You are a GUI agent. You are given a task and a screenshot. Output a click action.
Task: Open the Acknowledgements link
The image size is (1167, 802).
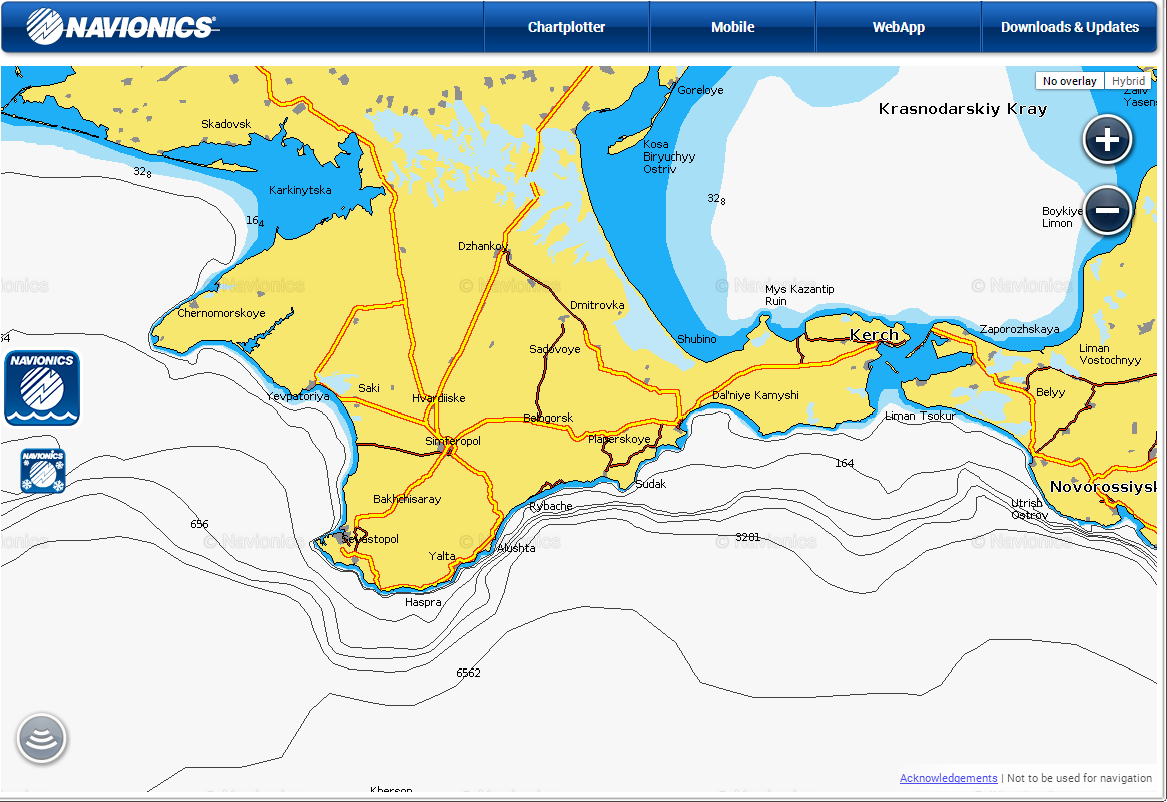(948, 778)
